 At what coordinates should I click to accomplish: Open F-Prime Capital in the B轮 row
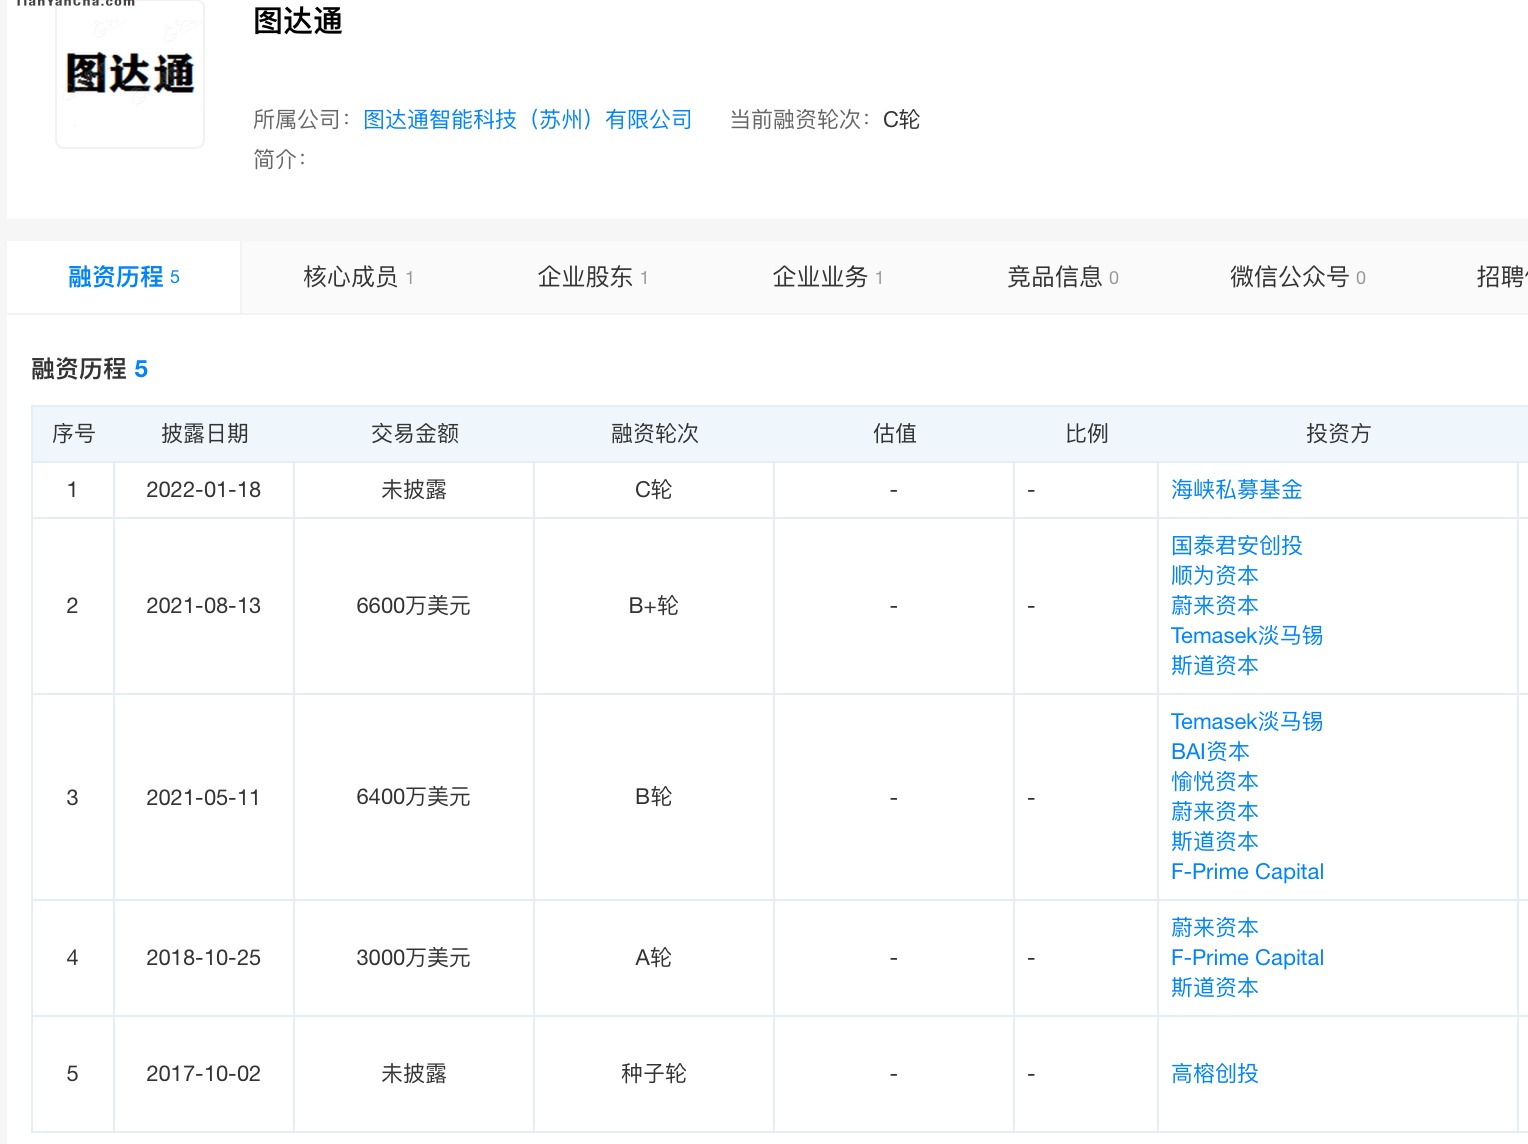click(1247, 872)
